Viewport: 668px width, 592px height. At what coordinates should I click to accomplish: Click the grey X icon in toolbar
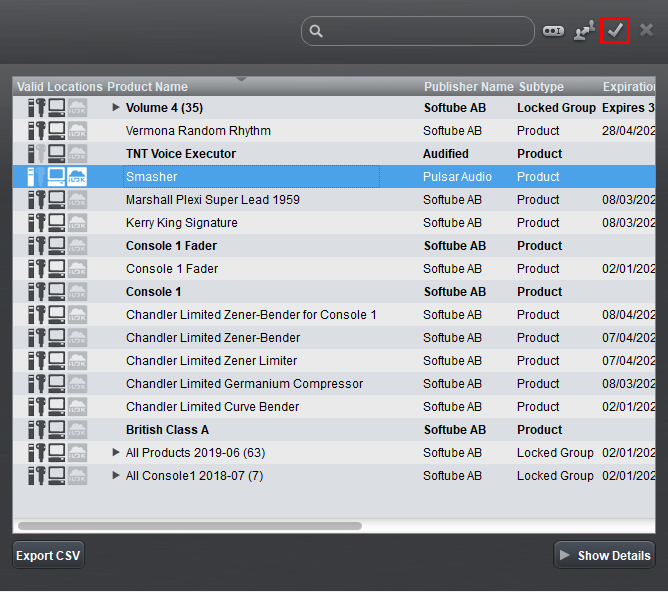tap(646, 30)
